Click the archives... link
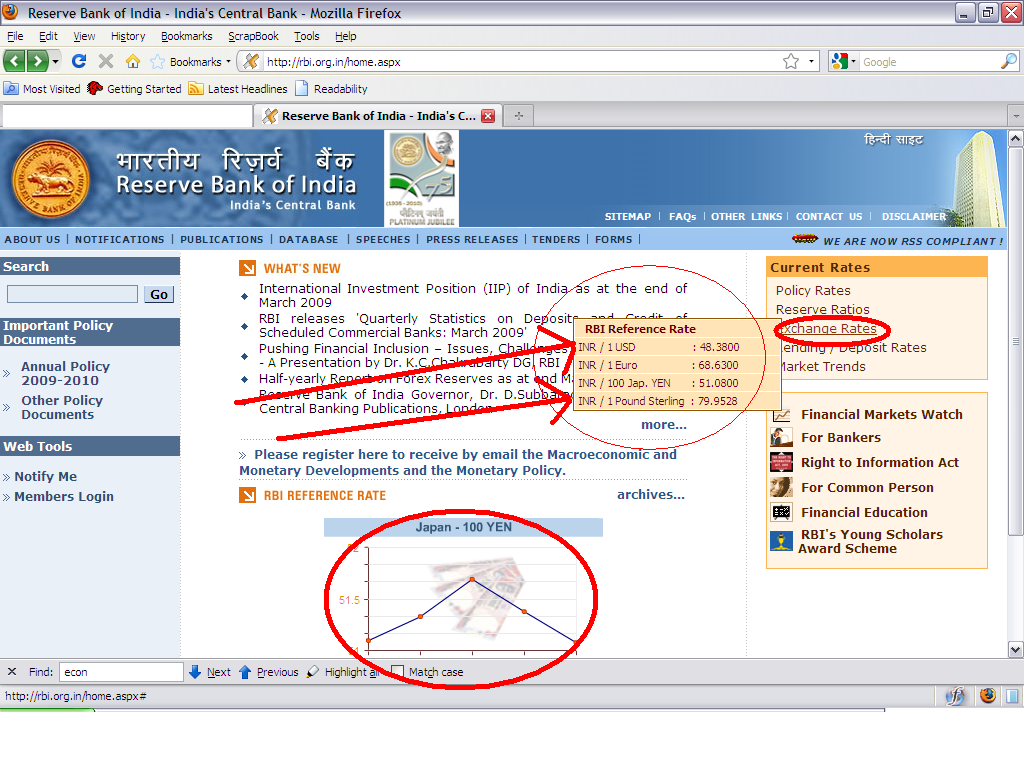This screenshot has height=768, width=1024. tap(650, 494)
